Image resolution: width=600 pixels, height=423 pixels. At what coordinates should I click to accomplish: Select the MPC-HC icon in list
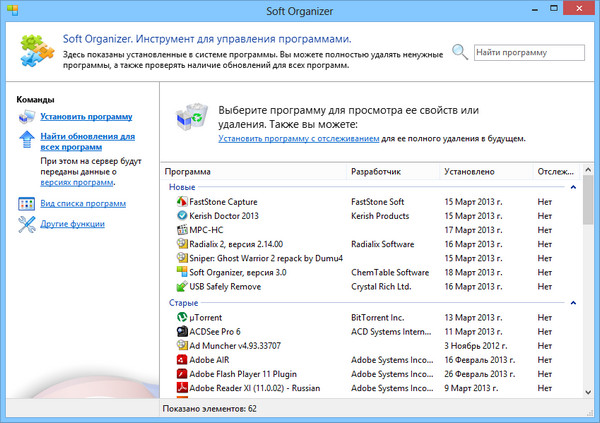181,229
